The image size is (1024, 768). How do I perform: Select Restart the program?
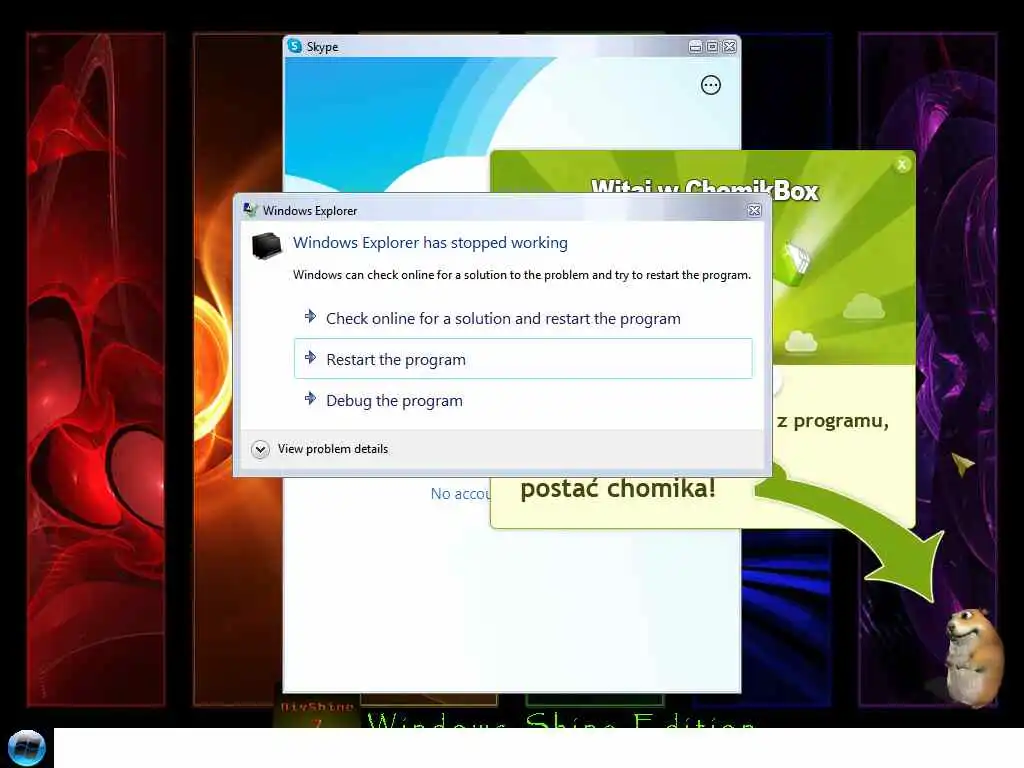[x=523, y=359]
